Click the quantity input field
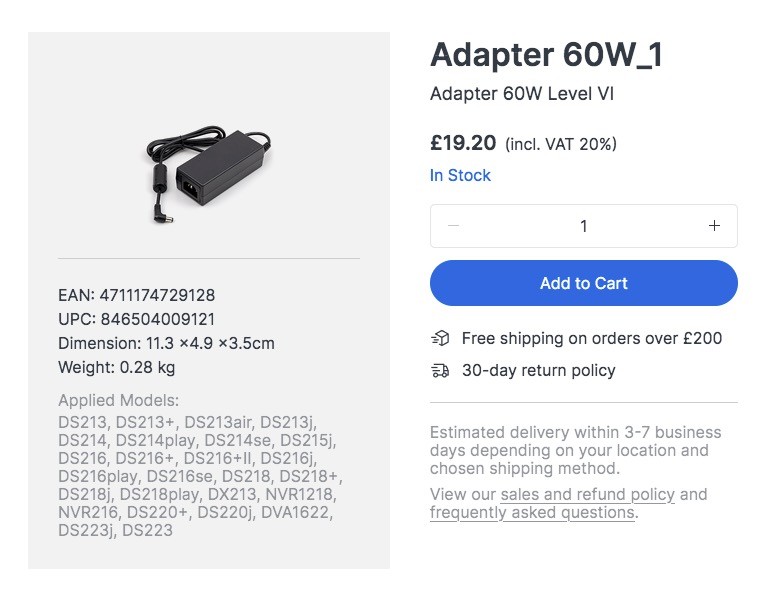Screen dimensions: 764x590 click(583, 226)
